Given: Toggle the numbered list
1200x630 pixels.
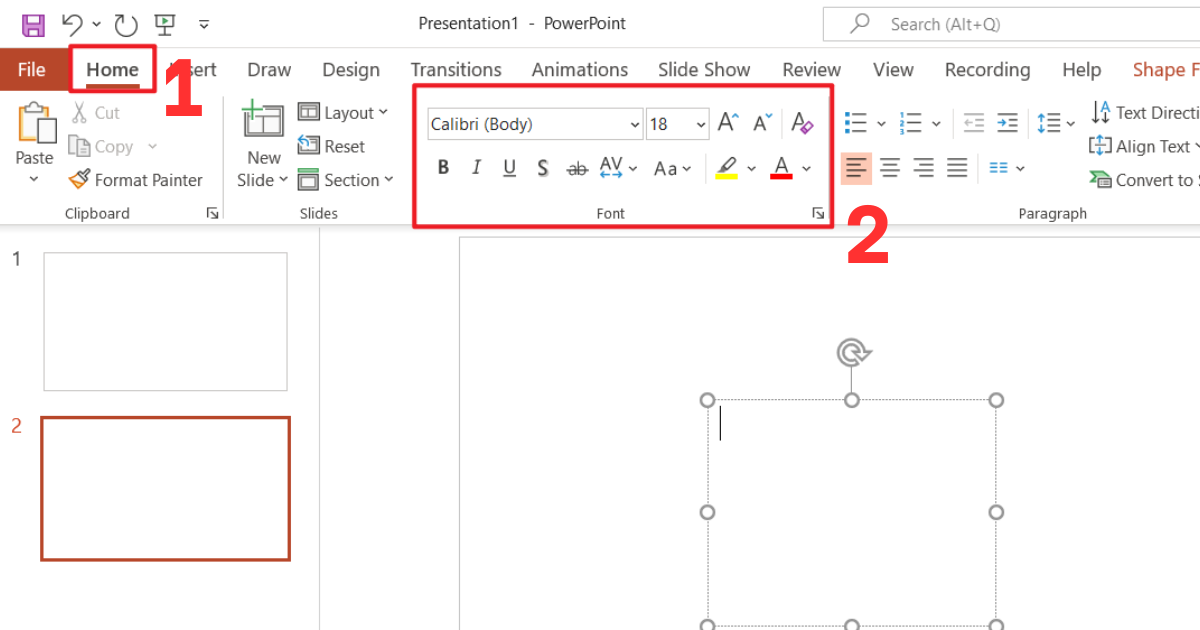Looking at the screenshot, I should point(911,122).
